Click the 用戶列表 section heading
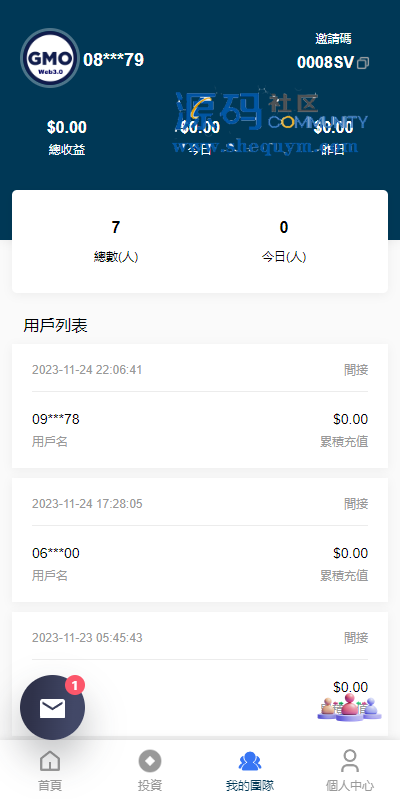 point(56,326)
